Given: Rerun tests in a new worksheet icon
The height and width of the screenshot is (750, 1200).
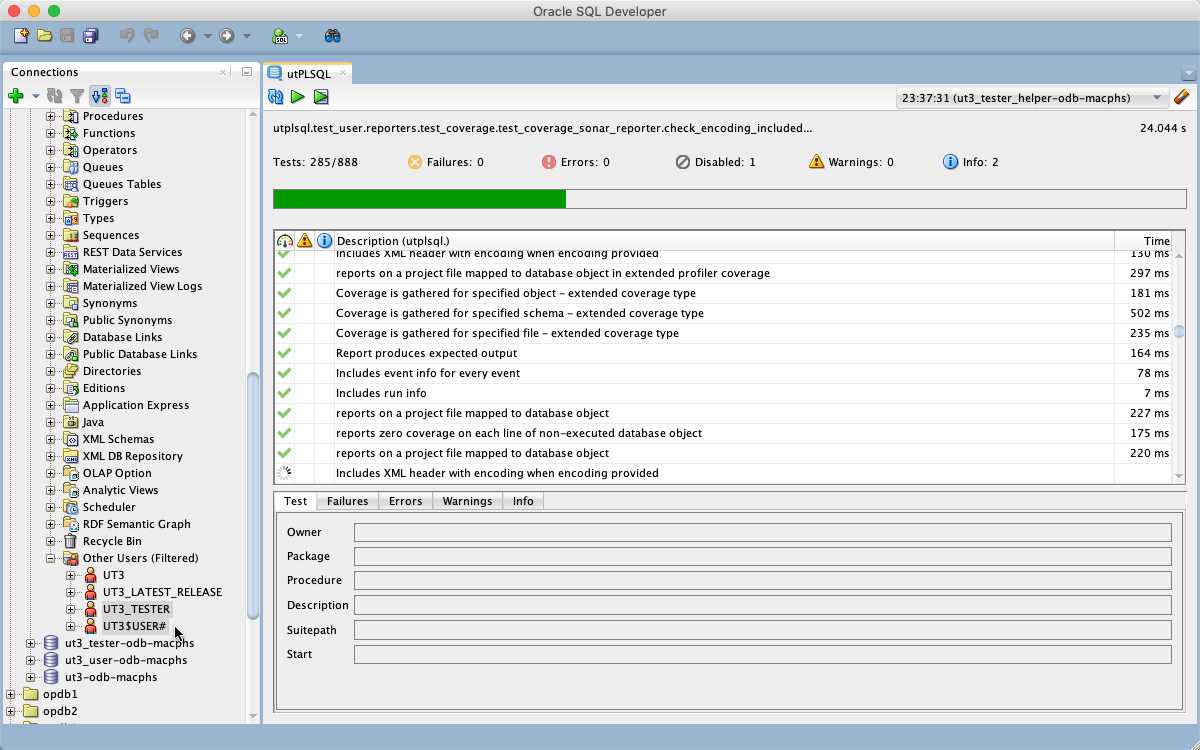Looking at the screenshot, I should pos(321,97).
